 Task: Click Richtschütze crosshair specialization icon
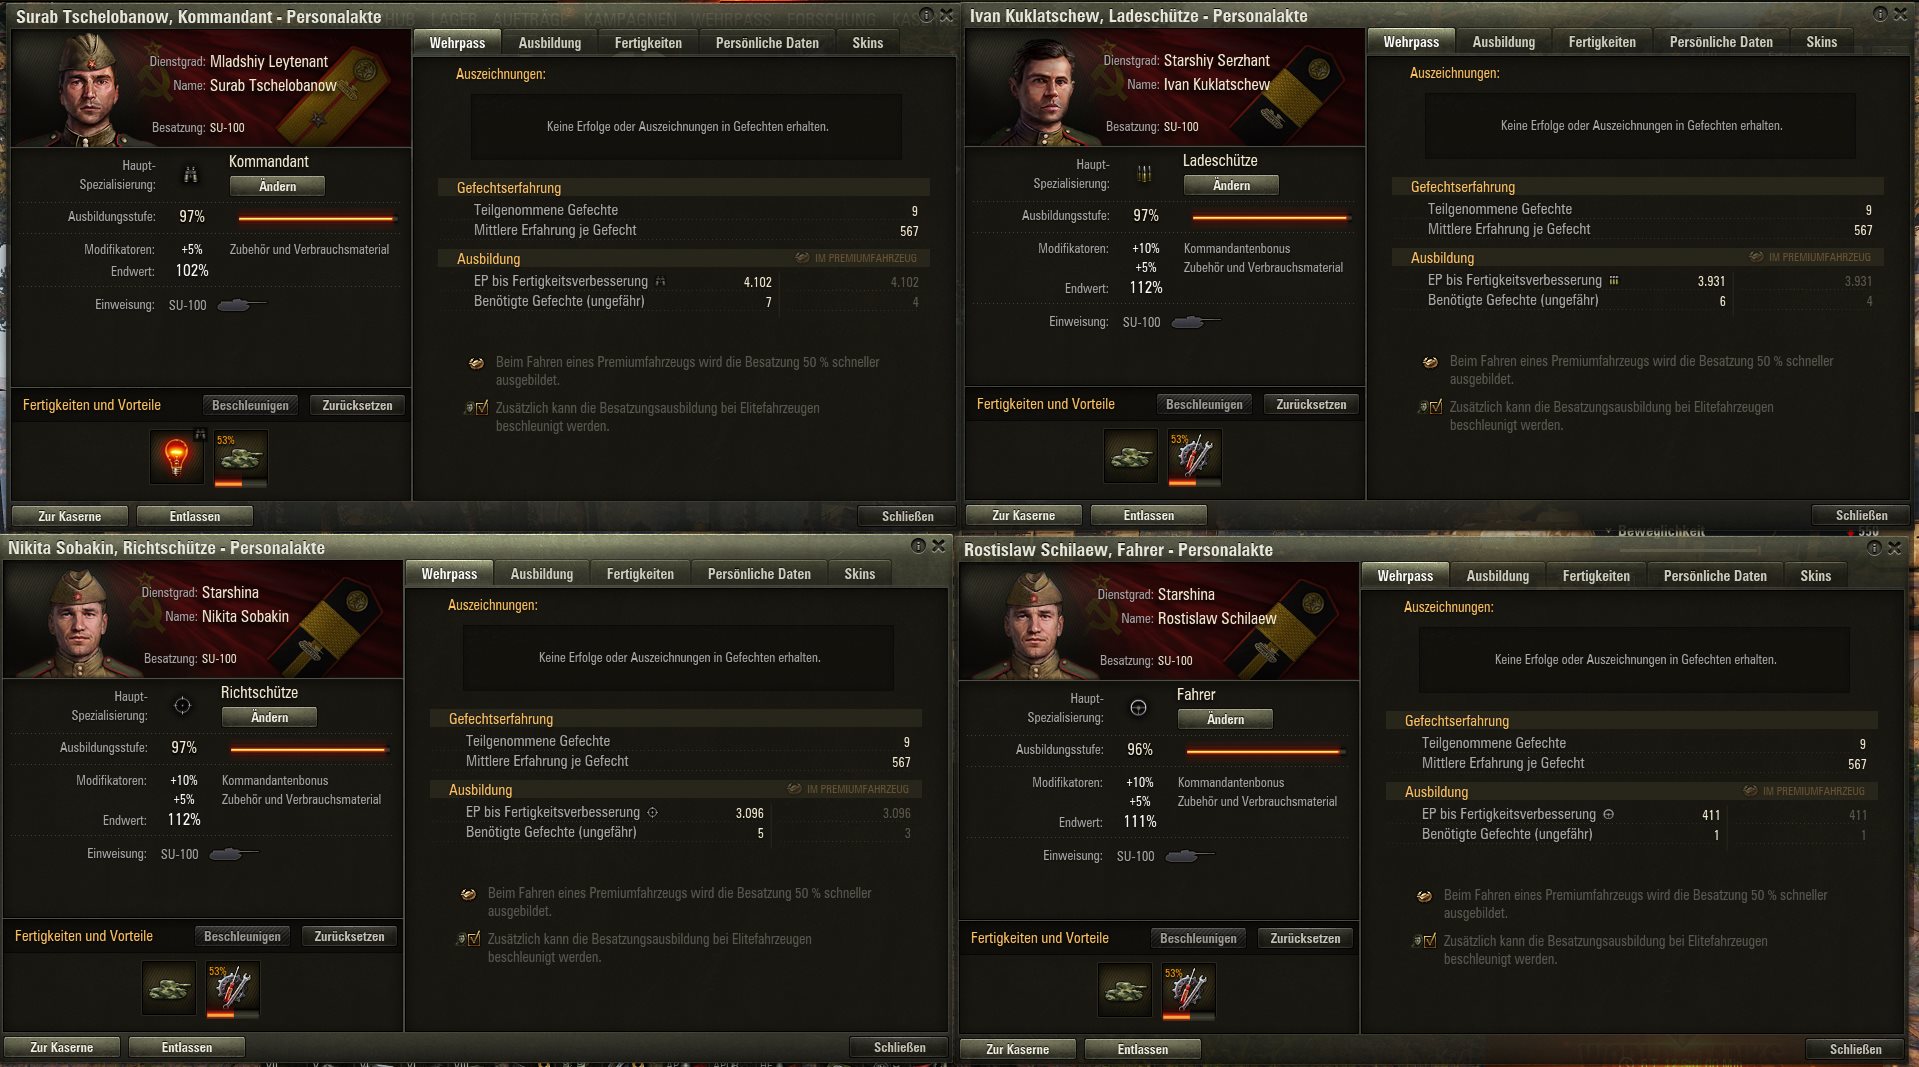pos(182,705)
